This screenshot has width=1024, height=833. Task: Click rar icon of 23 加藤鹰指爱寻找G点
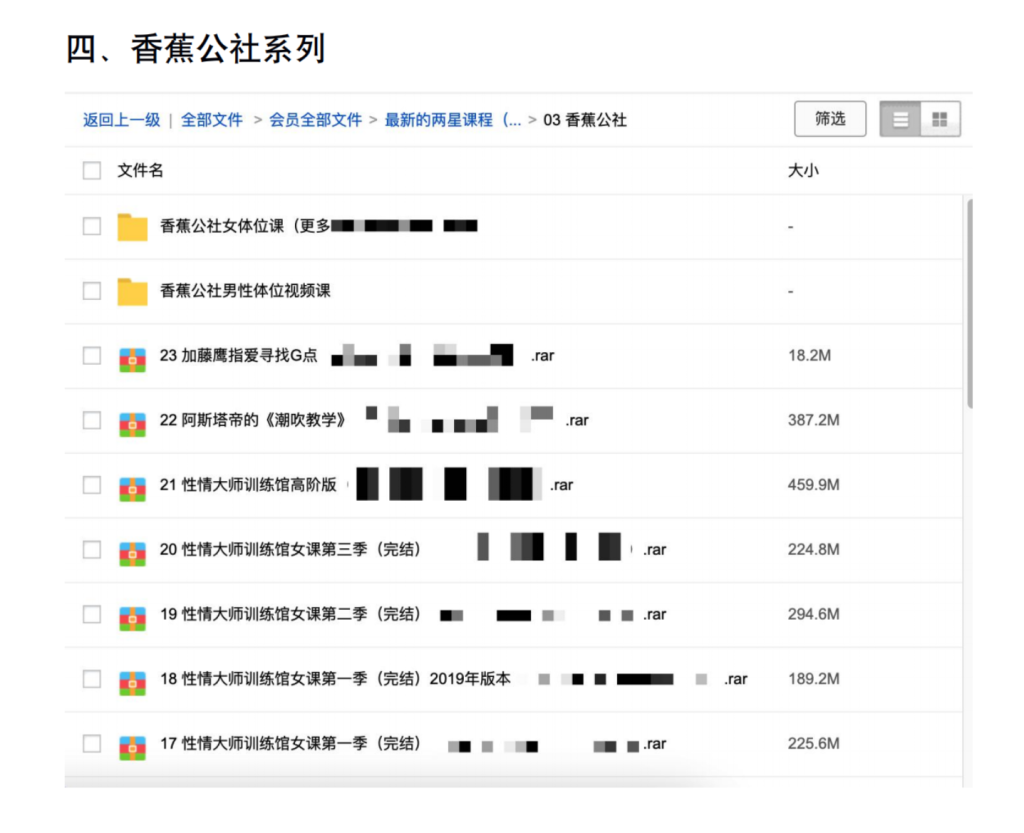pos(133,360)
